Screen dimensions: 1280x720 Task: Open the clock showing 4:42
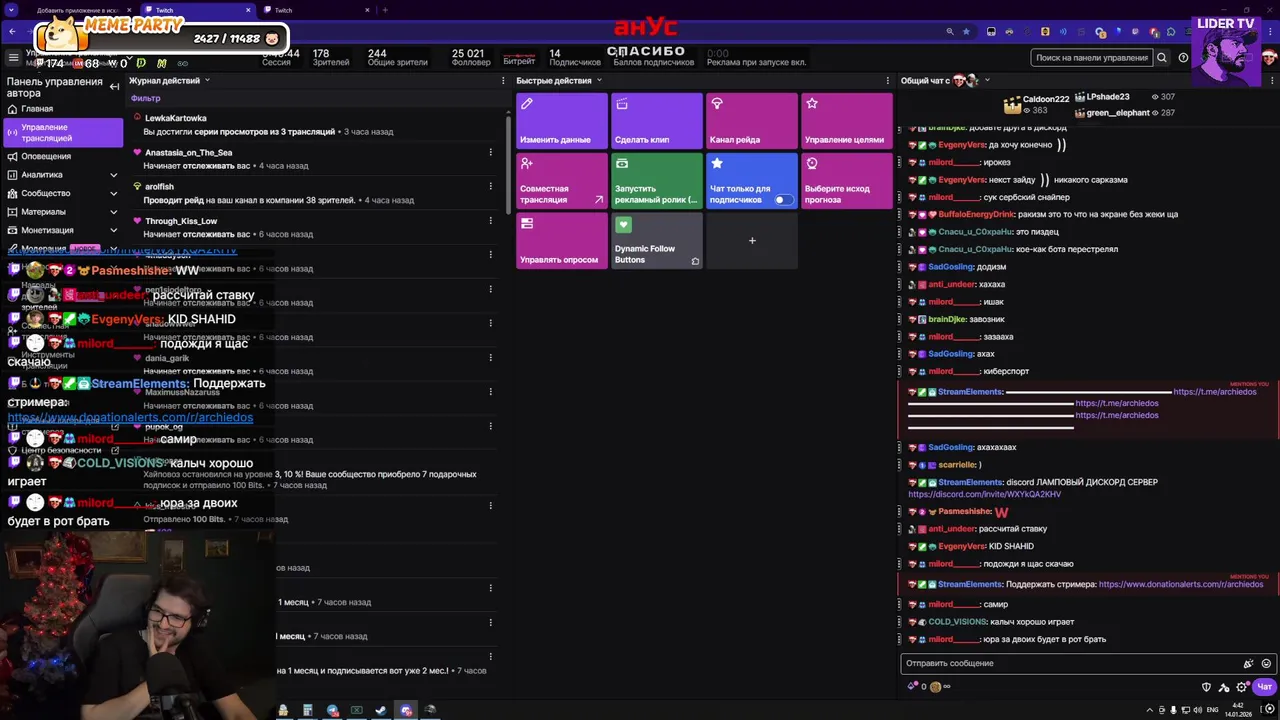1239,710
